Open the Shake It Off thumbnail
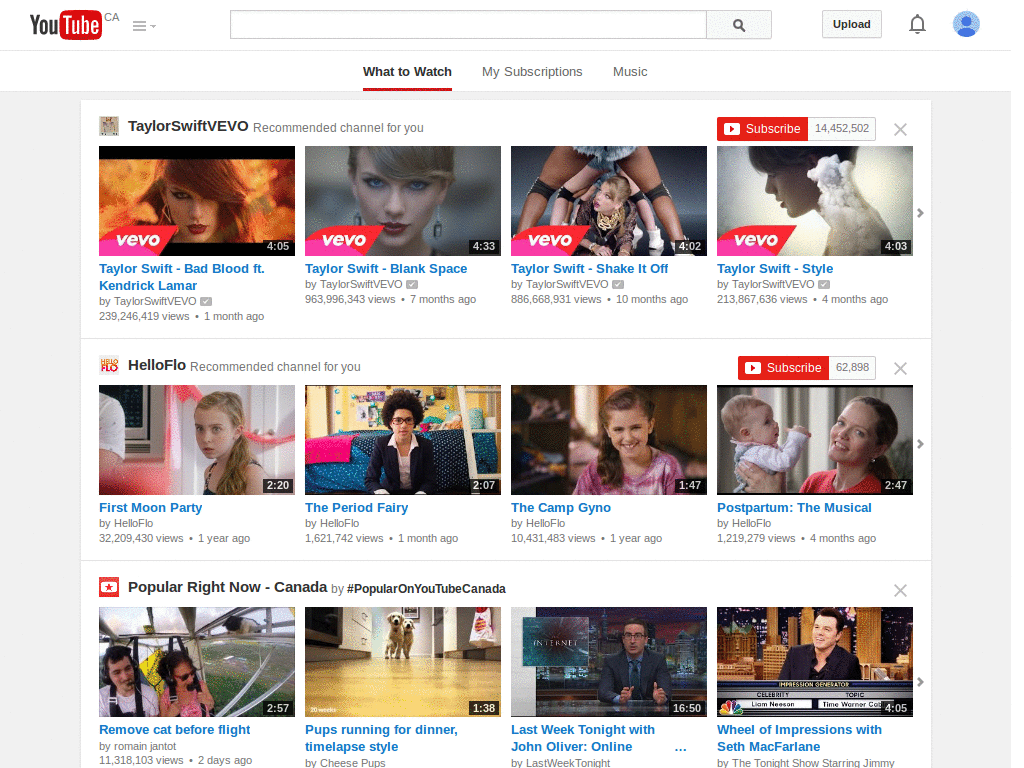 click(609, 201)
